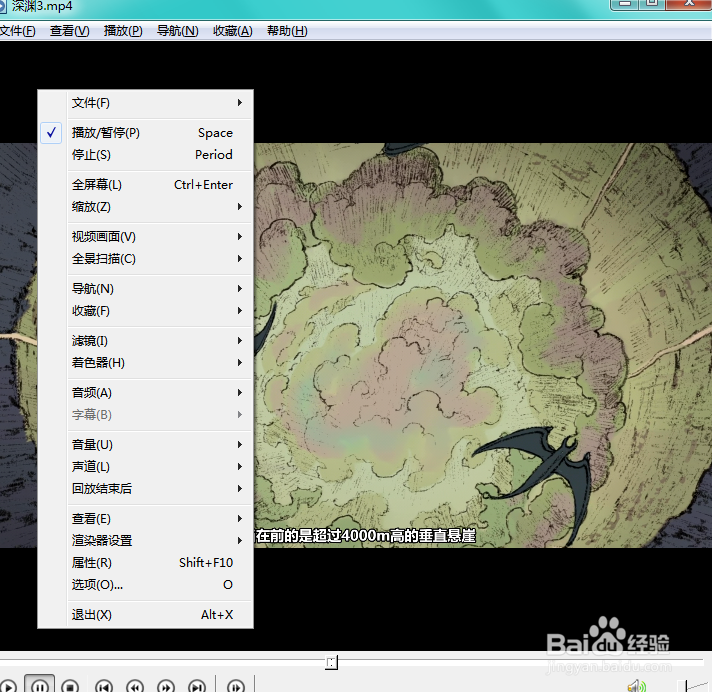This screenshot has height=692, width=712.
Task: Expand the 音频(A) submenu
Action: (x=145, y=393)
